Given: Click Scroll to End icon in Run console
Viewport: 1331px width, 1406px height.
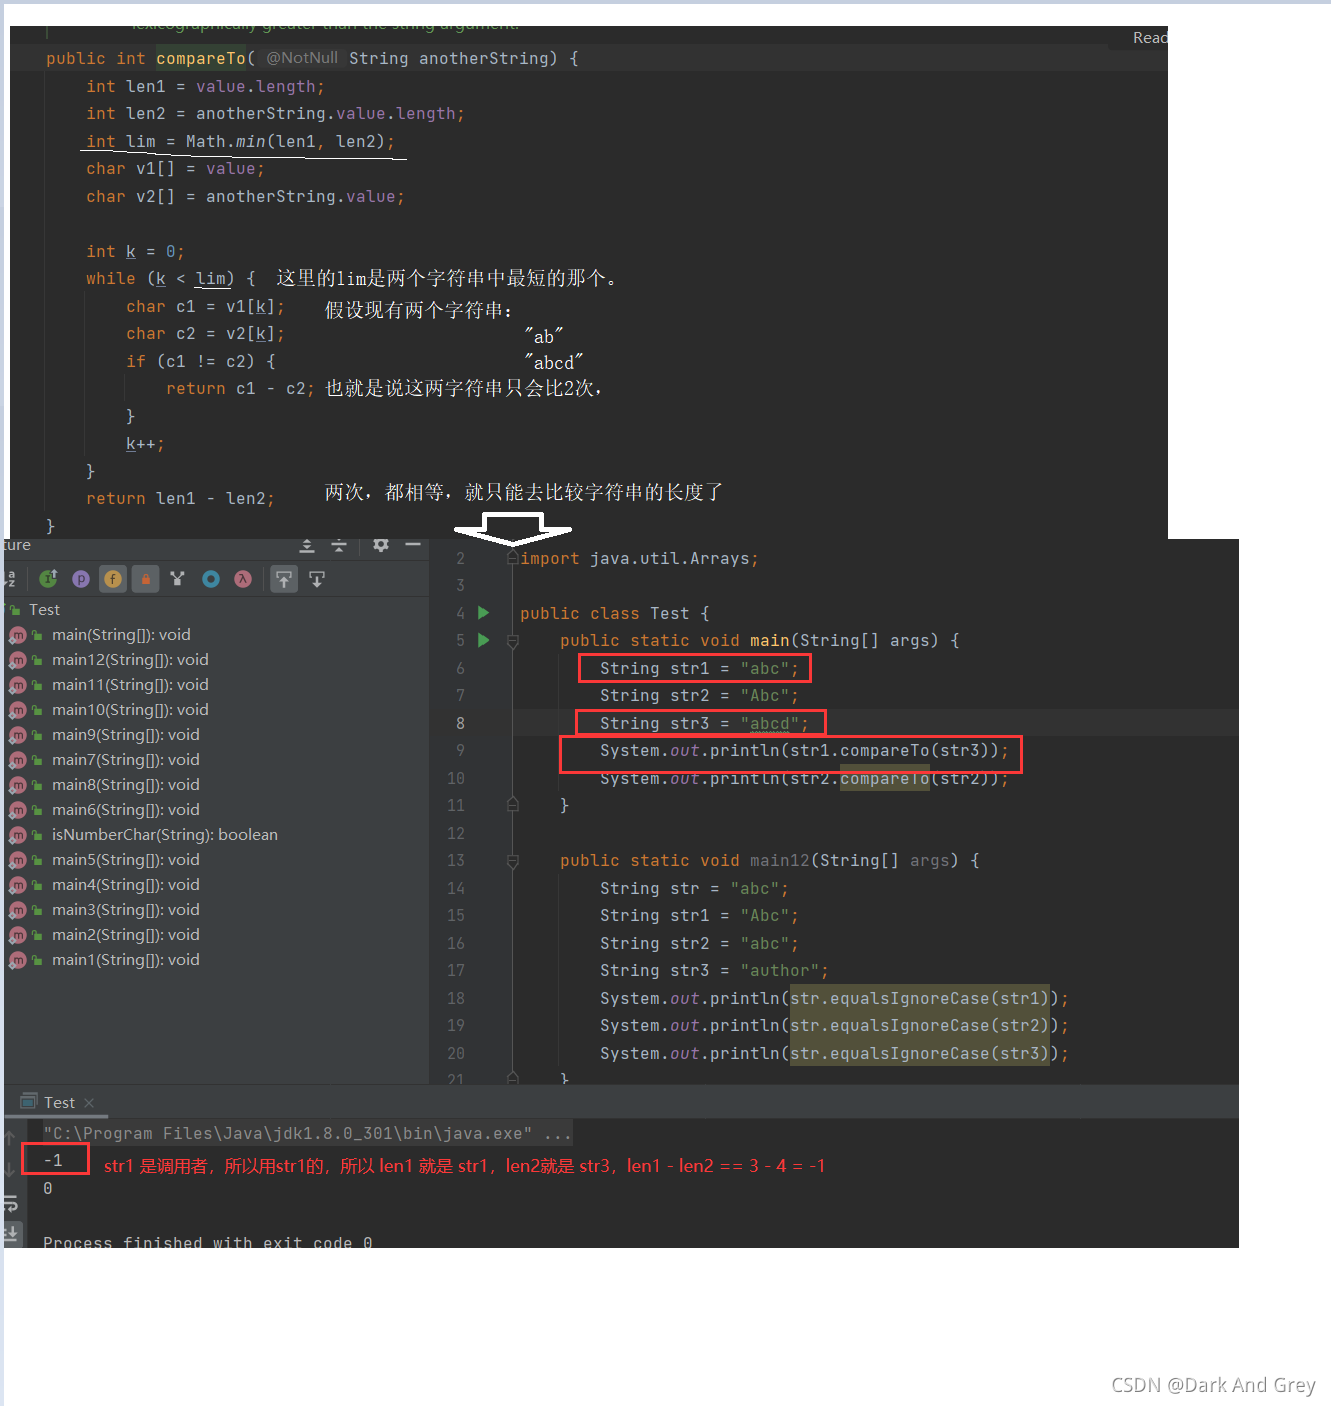Looking at the screenshot, I should pos(11,1234).
